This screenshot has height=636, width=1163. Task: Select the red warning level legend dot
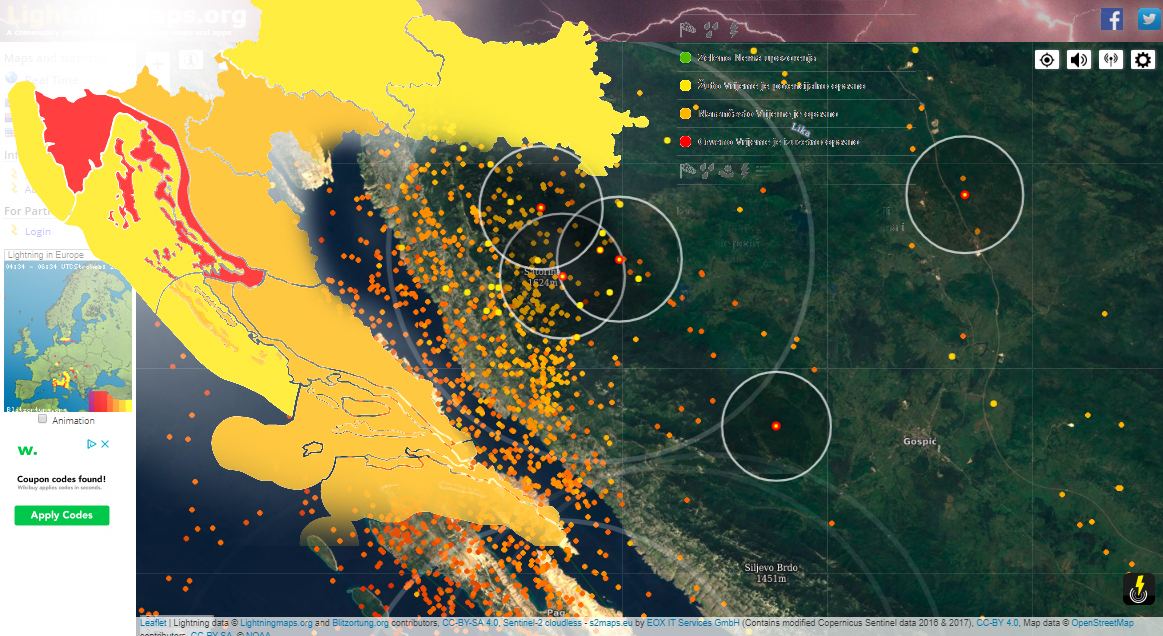685,142
